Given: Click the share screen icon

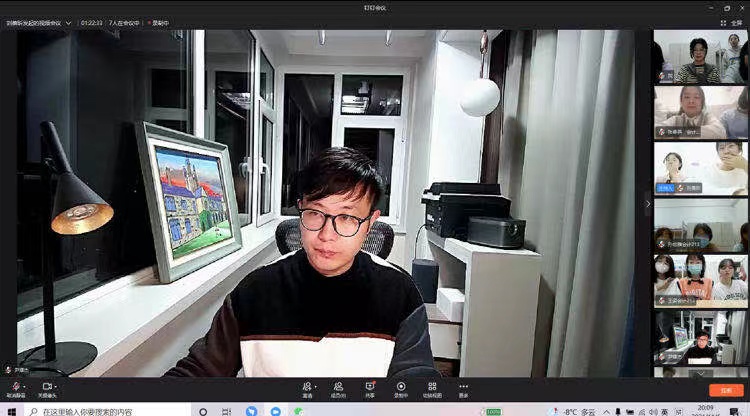Looking at the screenshot, I should 369,387.
